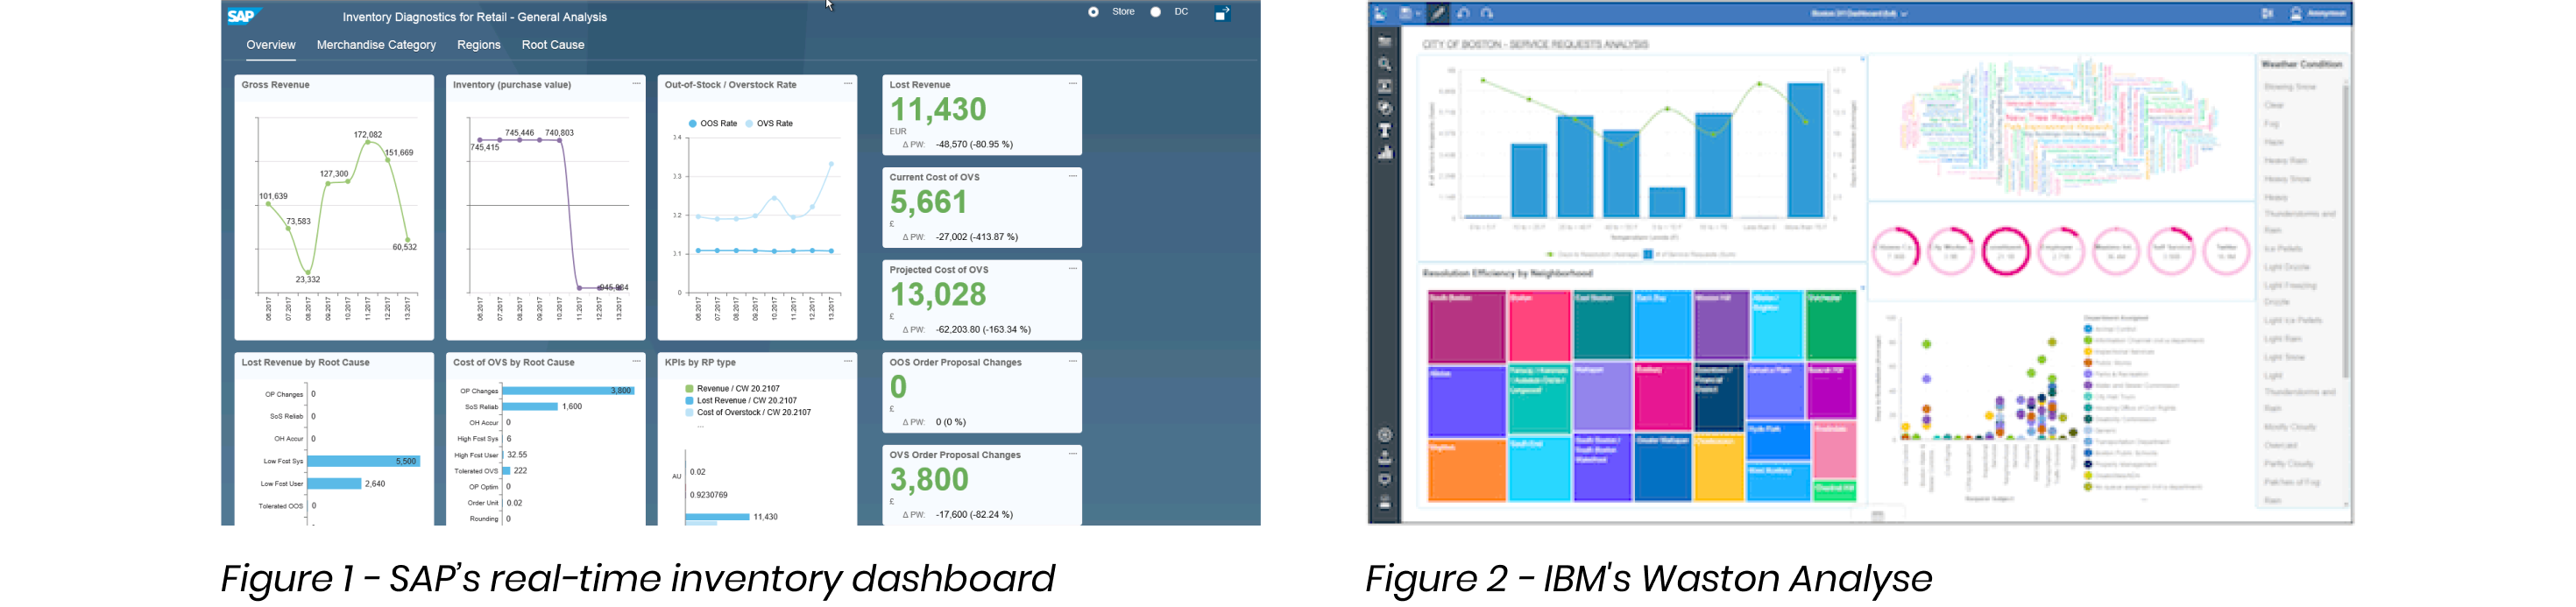Open options menu of OVS Order Proposal Changes card
This screenshot has height=607, width=2576.
1073,454
